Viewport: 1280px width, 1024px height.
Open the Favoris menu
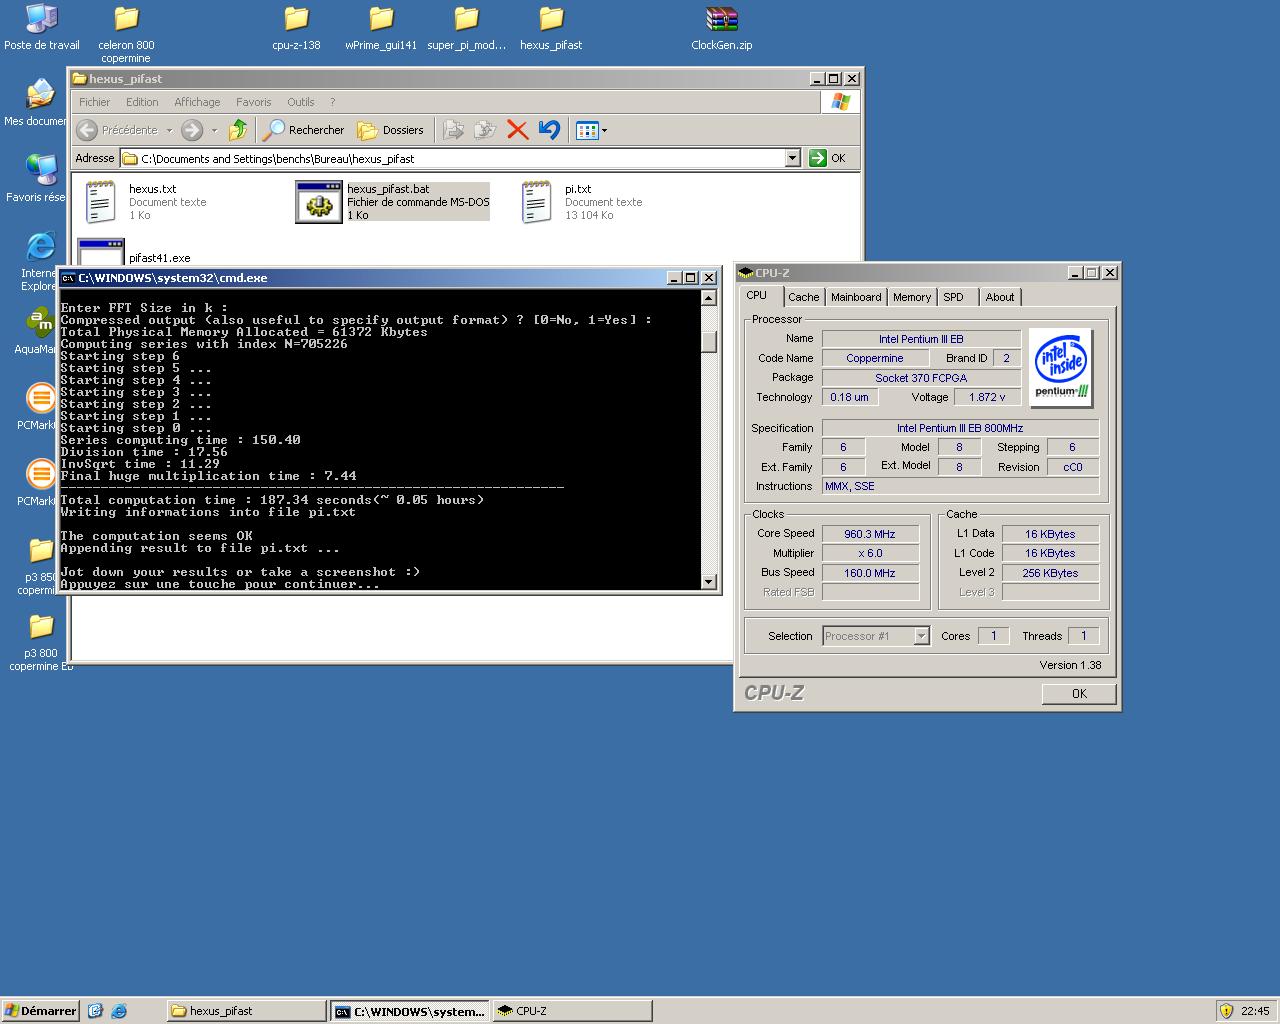[x=253, y=102]
